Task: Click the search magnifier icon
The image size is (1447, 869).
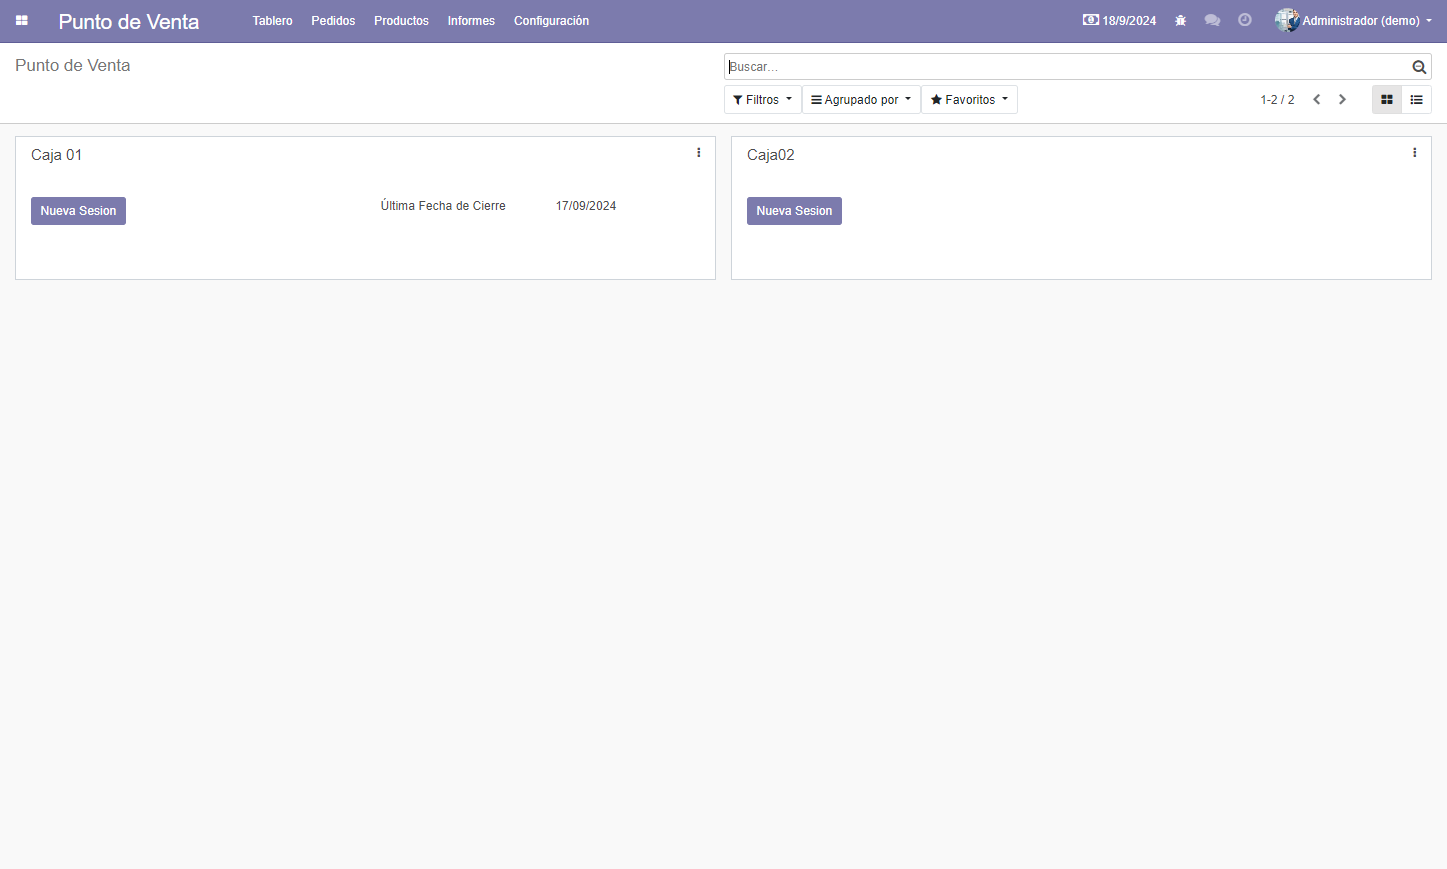Action: [x=1419, y=67]
